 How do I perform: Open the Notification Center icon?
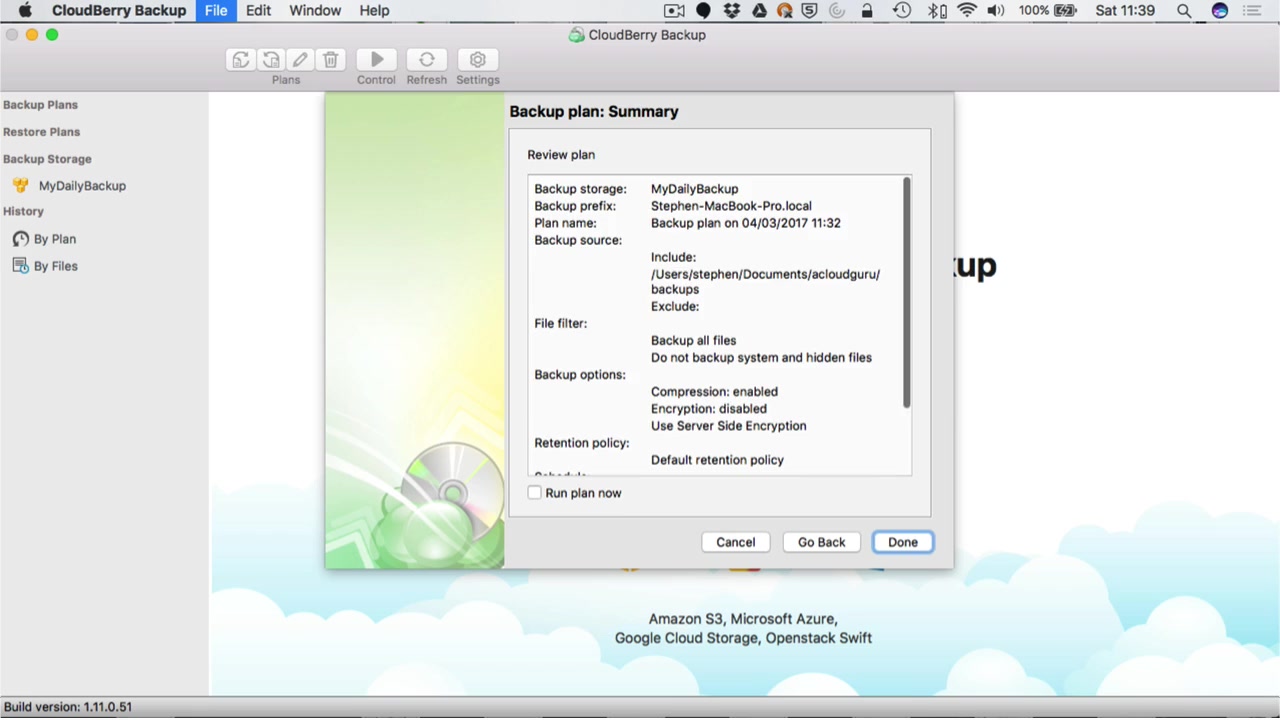1254,11
